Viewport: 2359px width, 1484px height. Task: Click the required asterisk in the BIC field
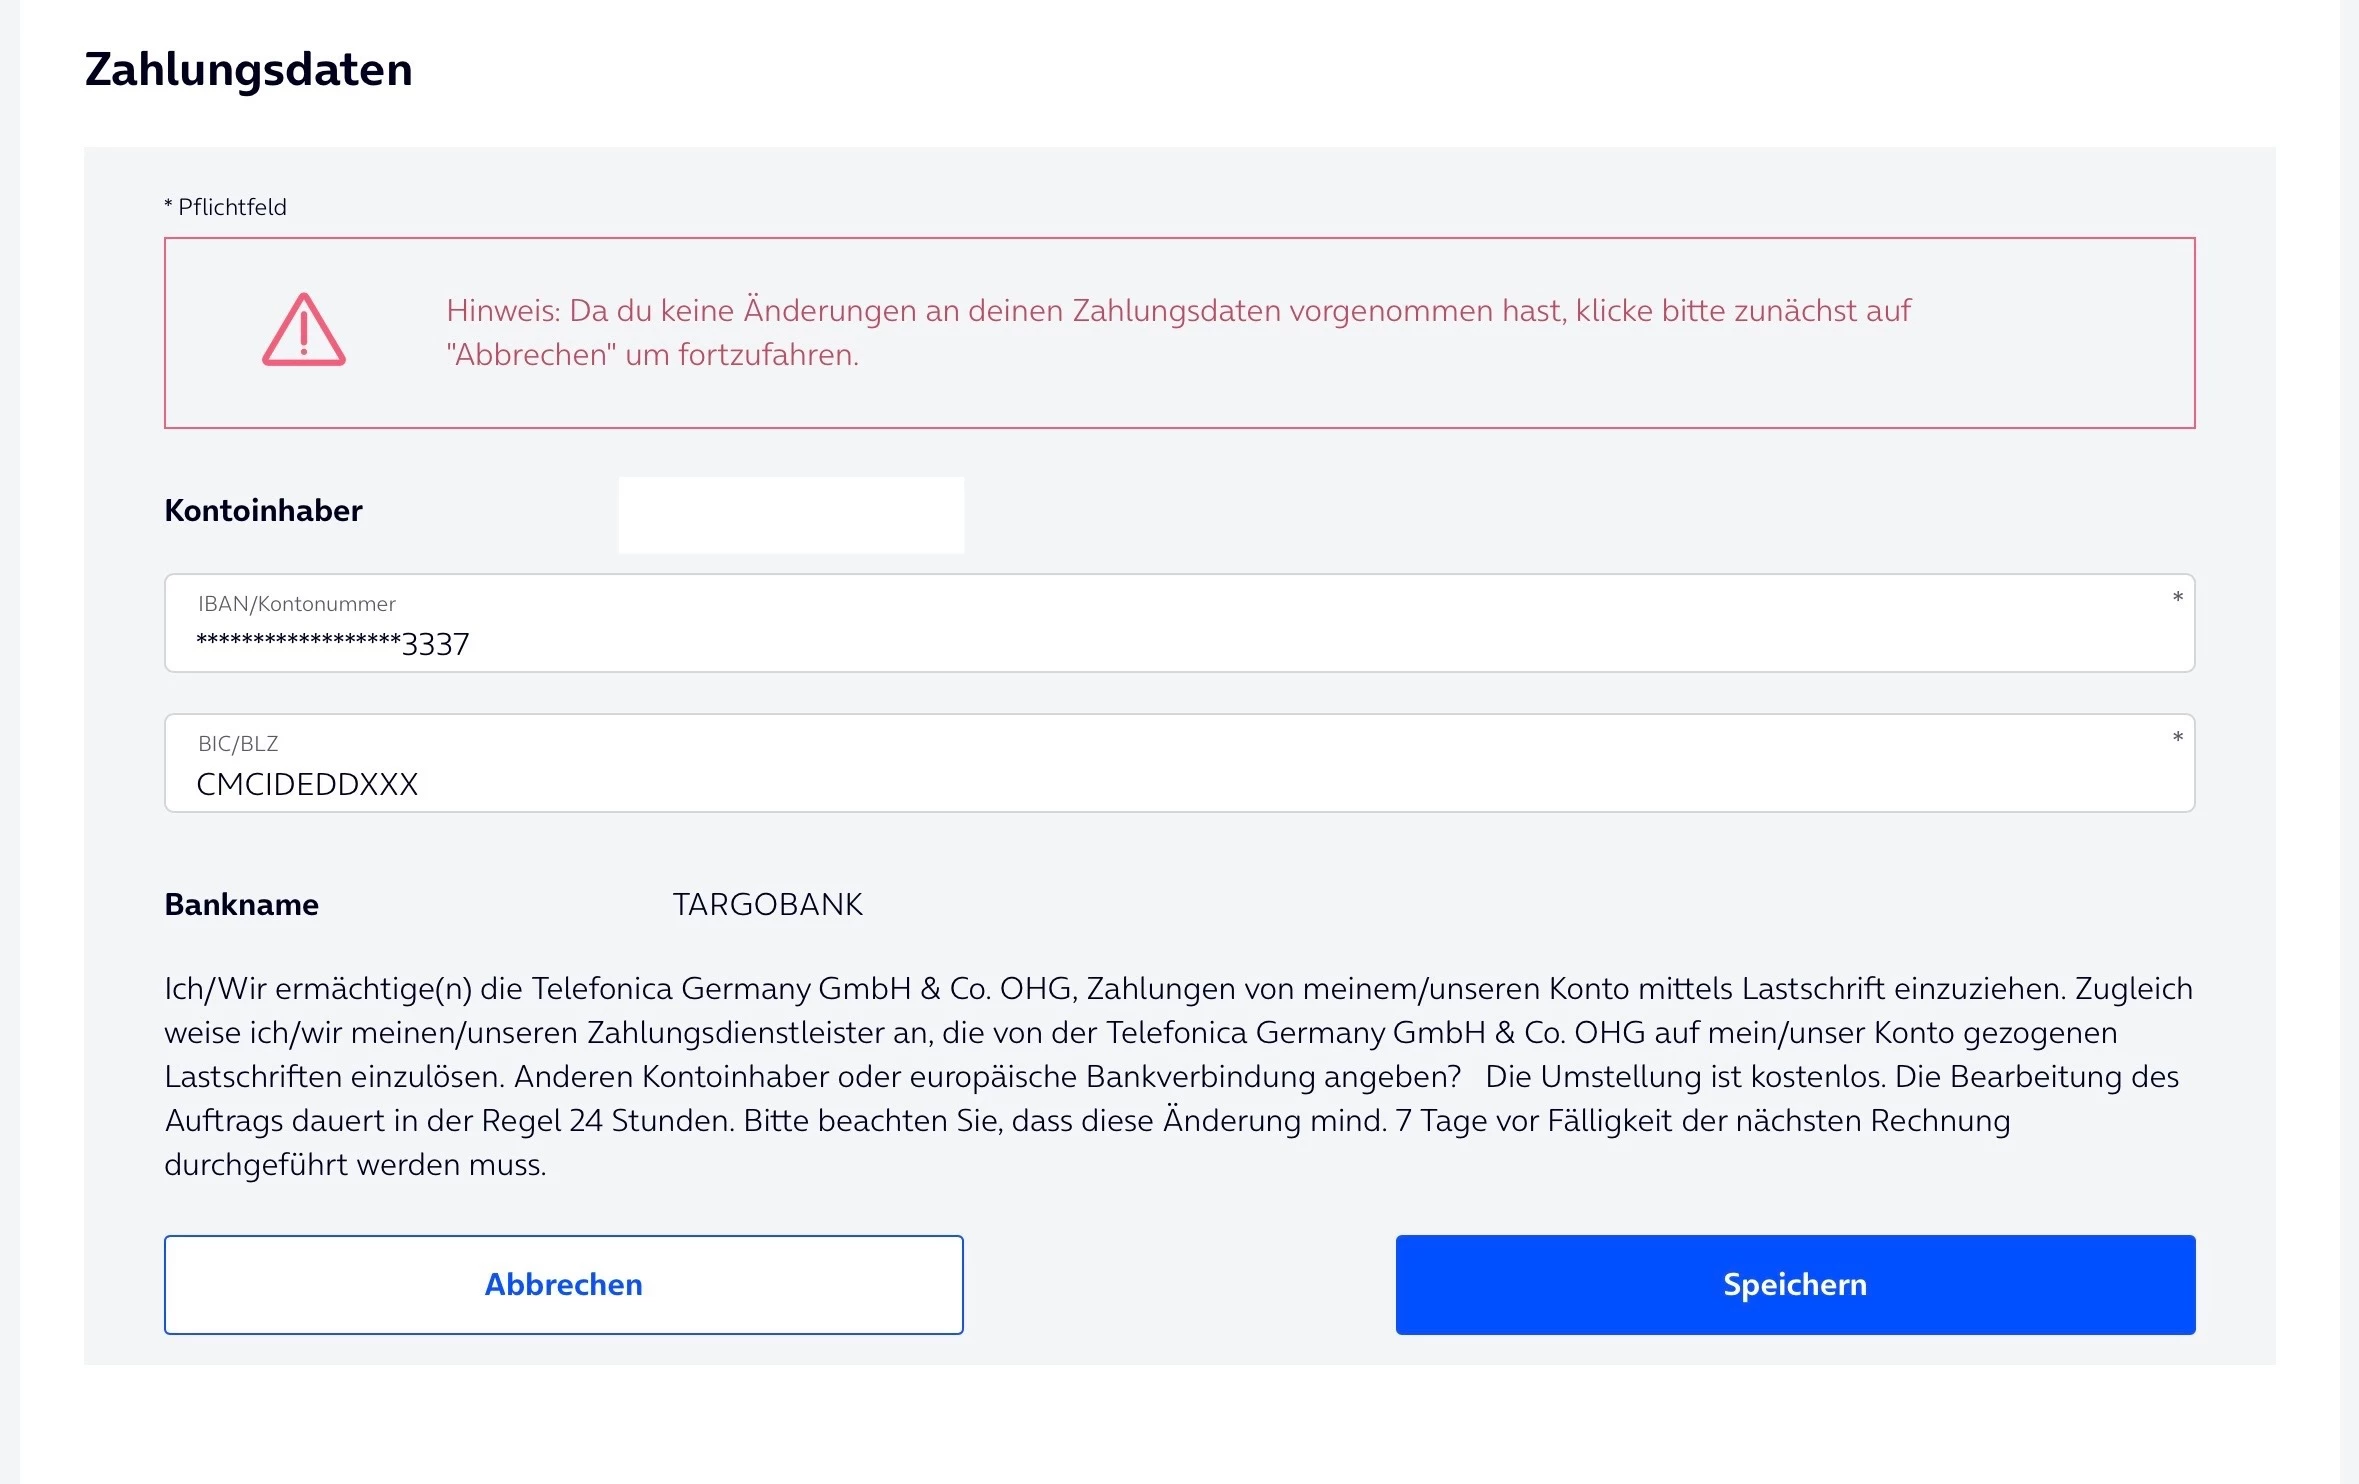[2177, 738]
